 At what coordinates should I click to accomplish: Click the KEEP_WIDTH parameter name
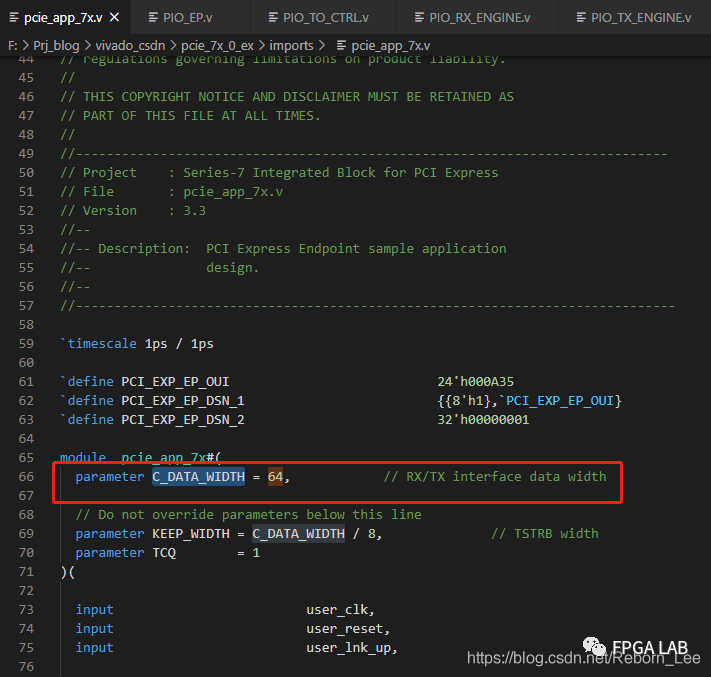coord(191,534)
